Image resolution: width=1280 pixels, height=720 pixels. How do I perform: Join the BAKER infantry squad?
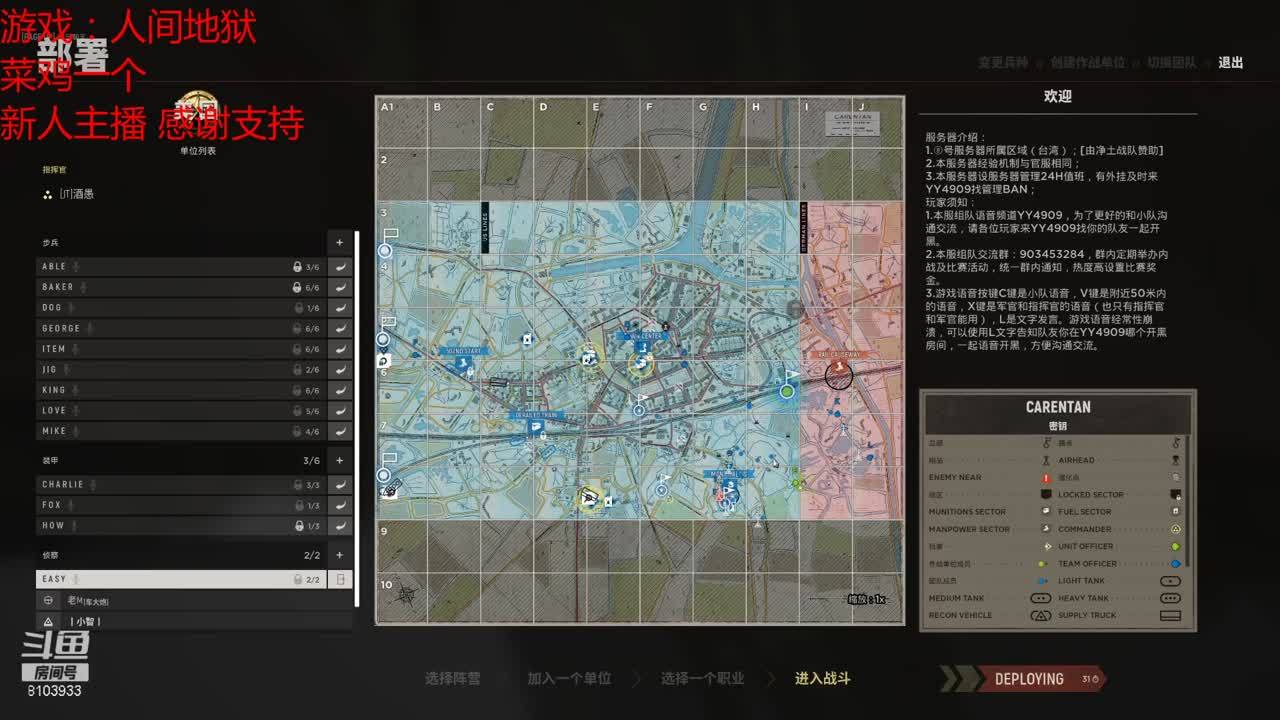click(x=340, y=287)
